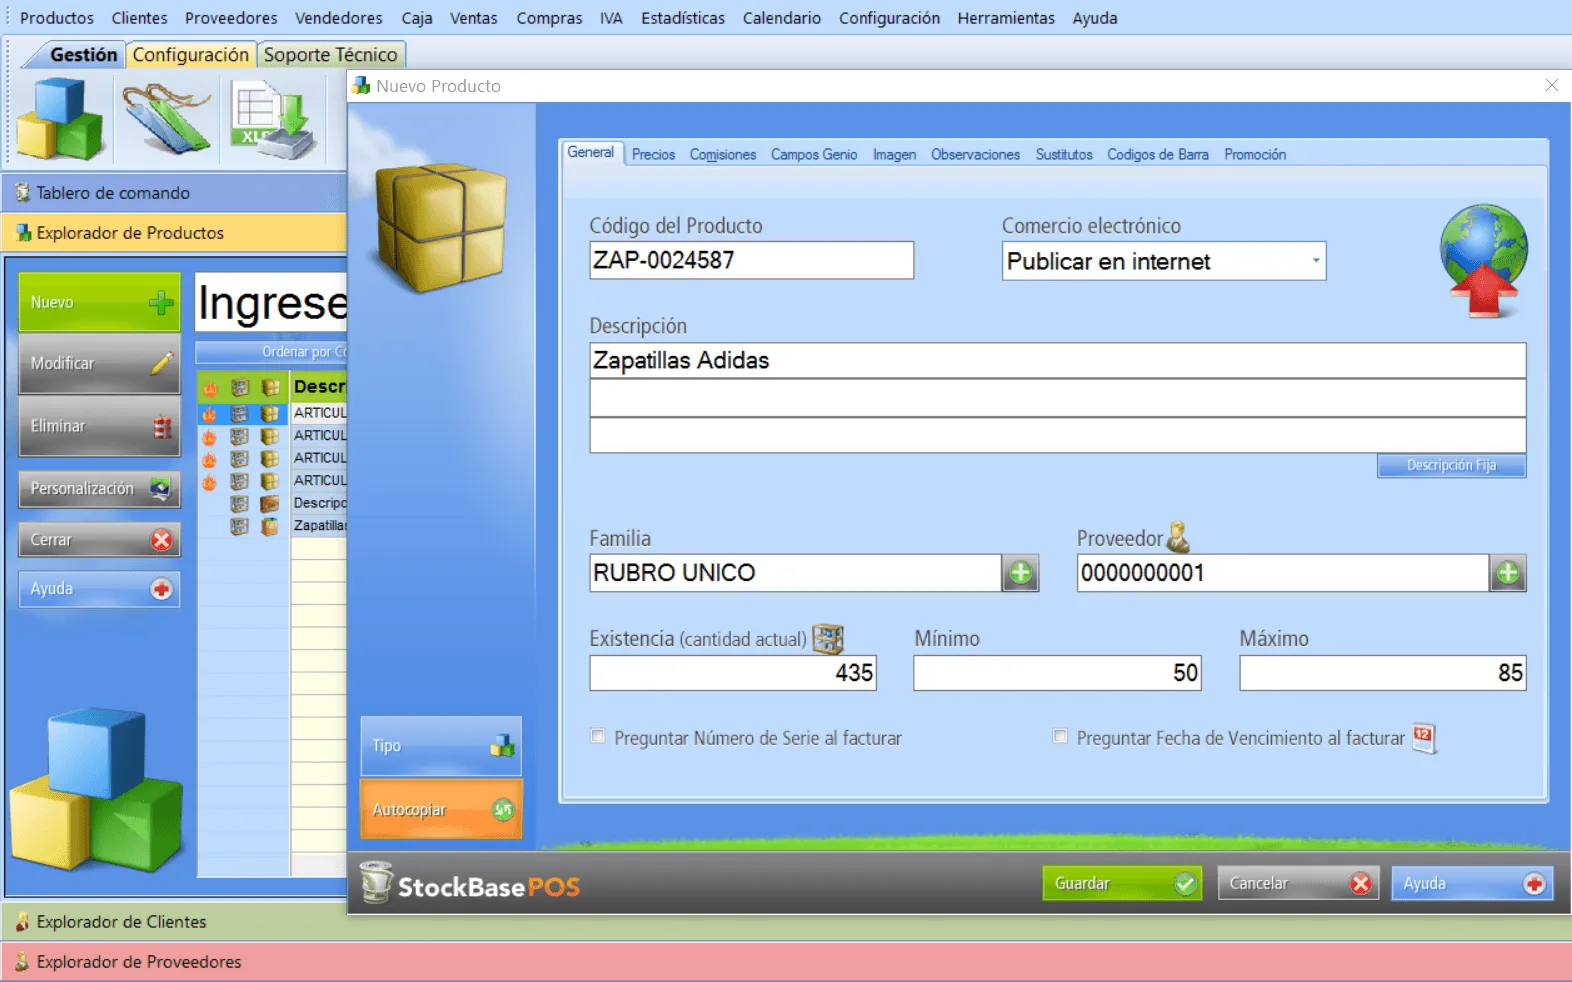The height and width of the screenshot is (982, 1572).
Task: Switch to the Campos Genio tab
Action: (814, 154)
